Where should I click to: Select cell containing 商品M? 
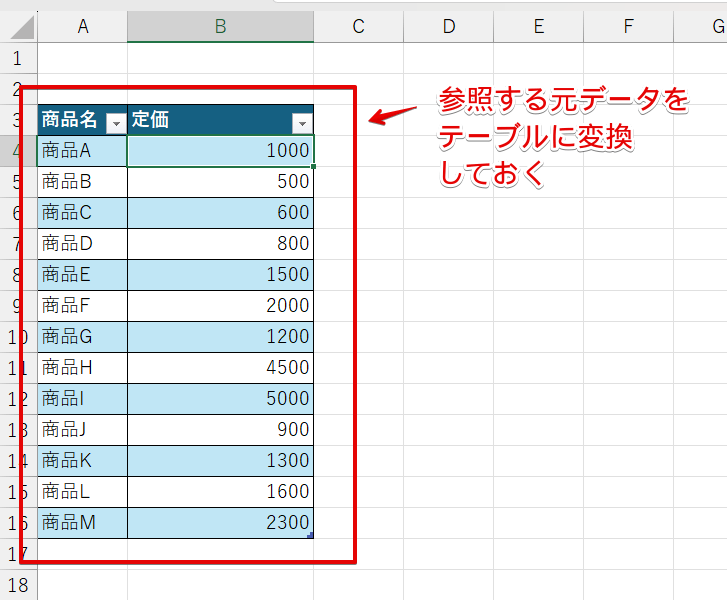[x=83, y=523]
